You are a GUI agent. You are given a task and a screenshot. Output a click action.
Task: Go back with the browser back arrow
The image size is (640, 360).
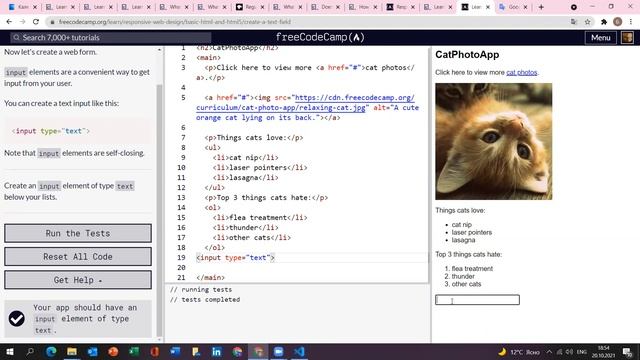[9, 22]
